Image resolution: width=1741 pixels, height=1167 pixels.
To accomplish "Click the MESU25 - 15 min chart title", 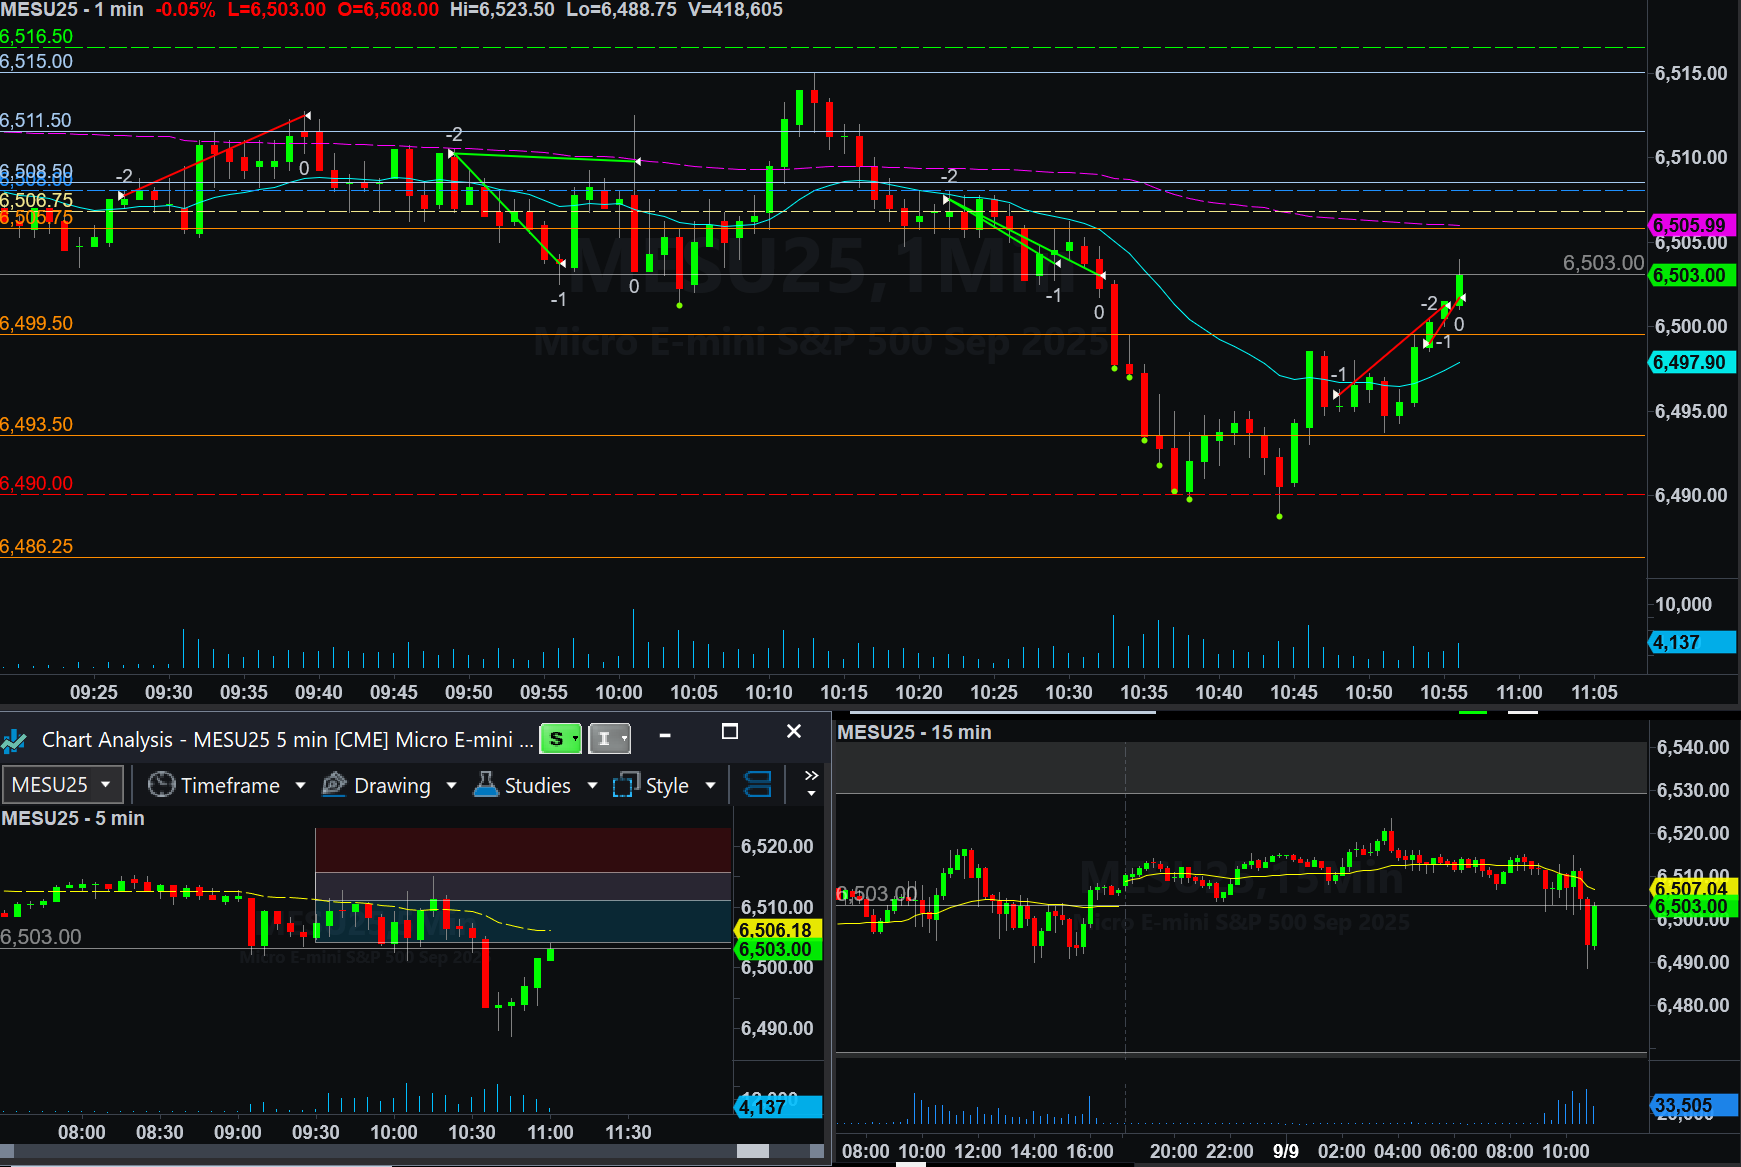I will [x=914, y=732].
